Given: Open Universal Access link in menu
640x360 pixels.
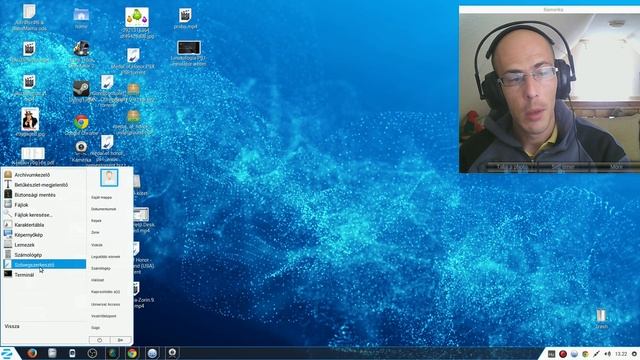Looking at the screenshot, I should pos(105,304).
